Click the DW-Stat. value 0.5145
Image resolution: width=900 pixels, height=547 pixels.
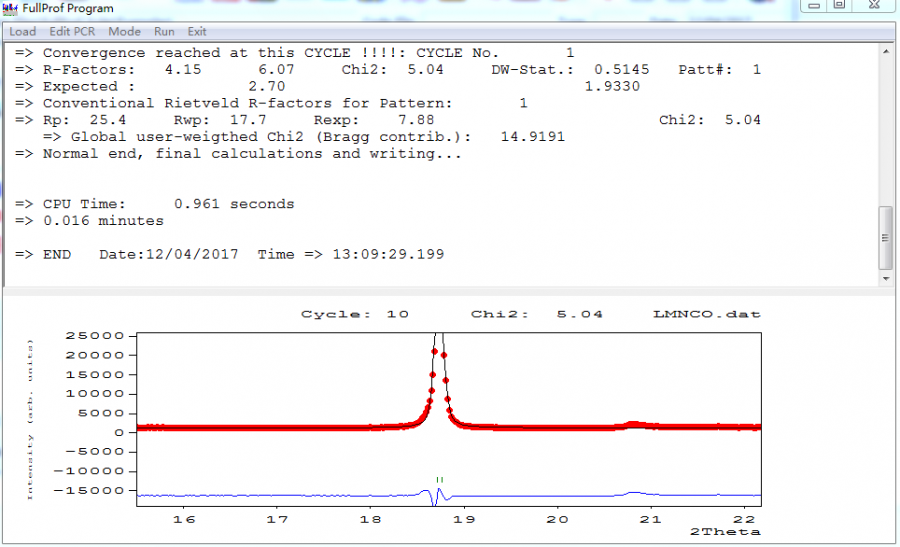coord(622,69)
